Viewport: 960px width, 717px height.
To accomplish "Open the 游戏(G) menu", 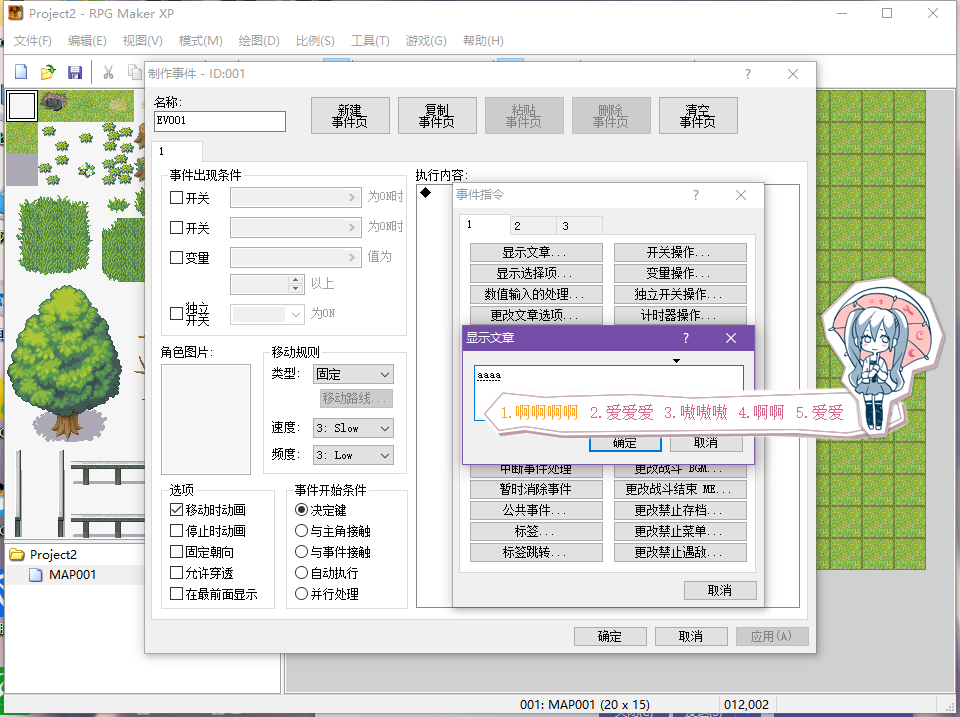I will click(426, 40).
